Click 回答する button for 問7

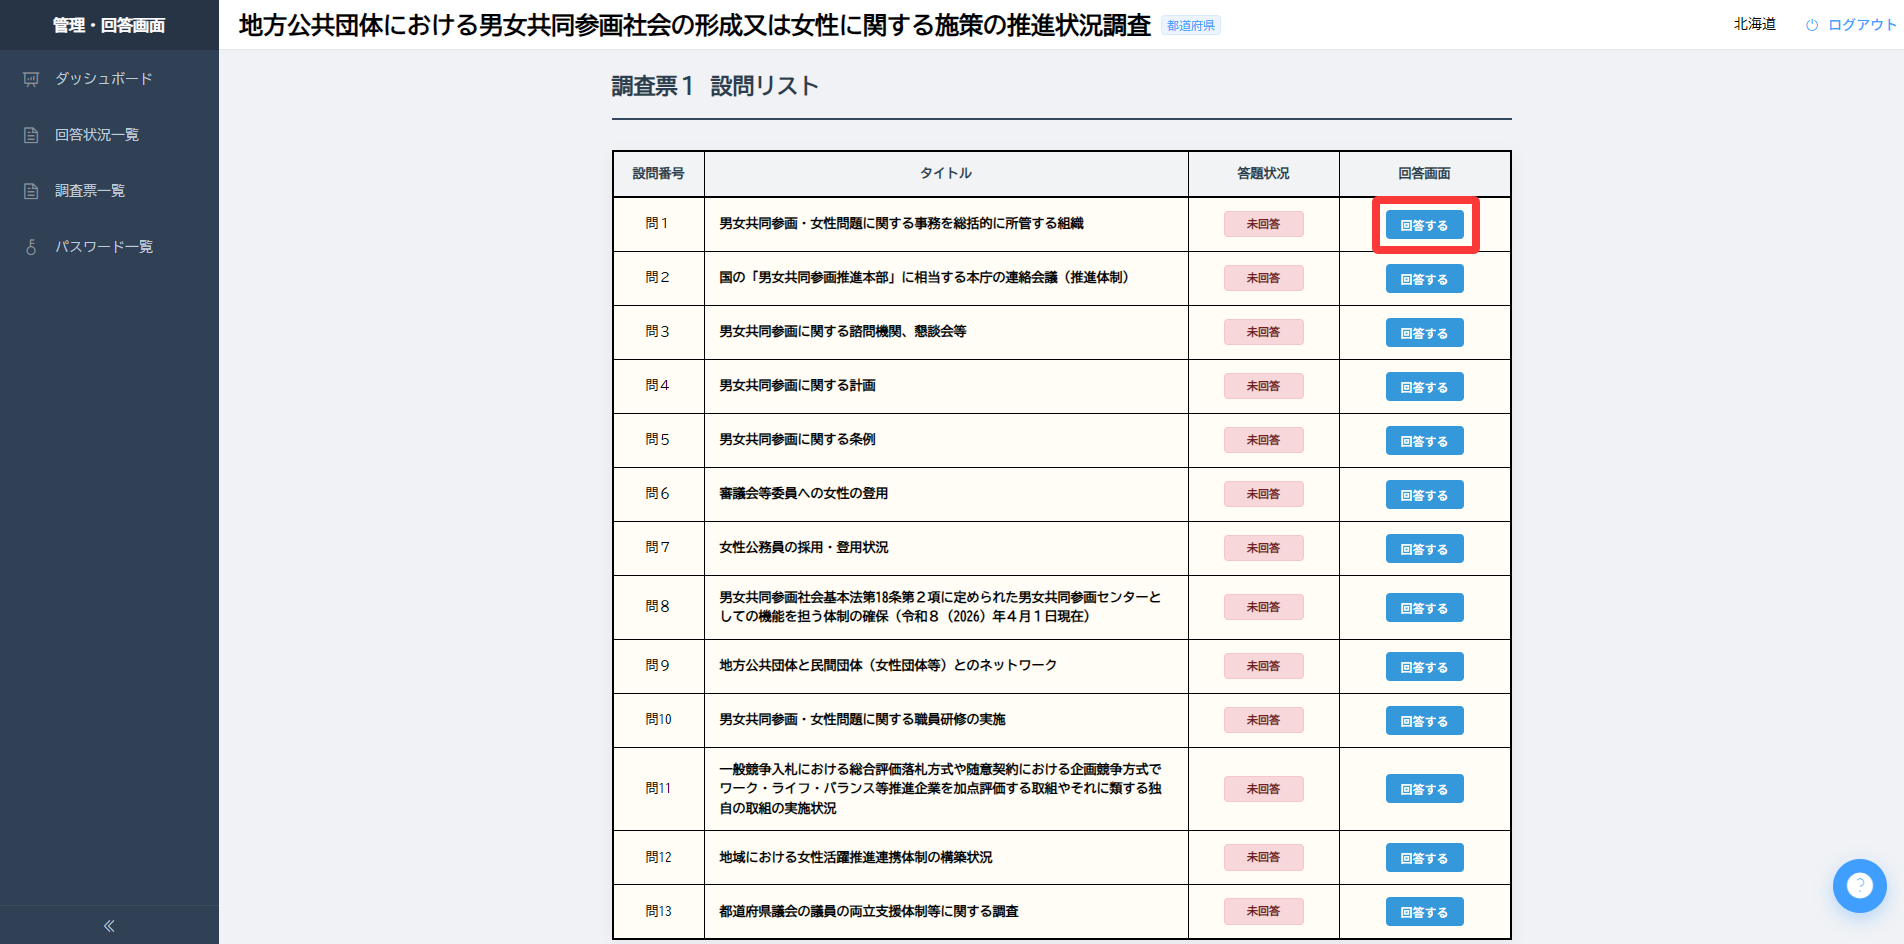click(x=1424, y=549)
